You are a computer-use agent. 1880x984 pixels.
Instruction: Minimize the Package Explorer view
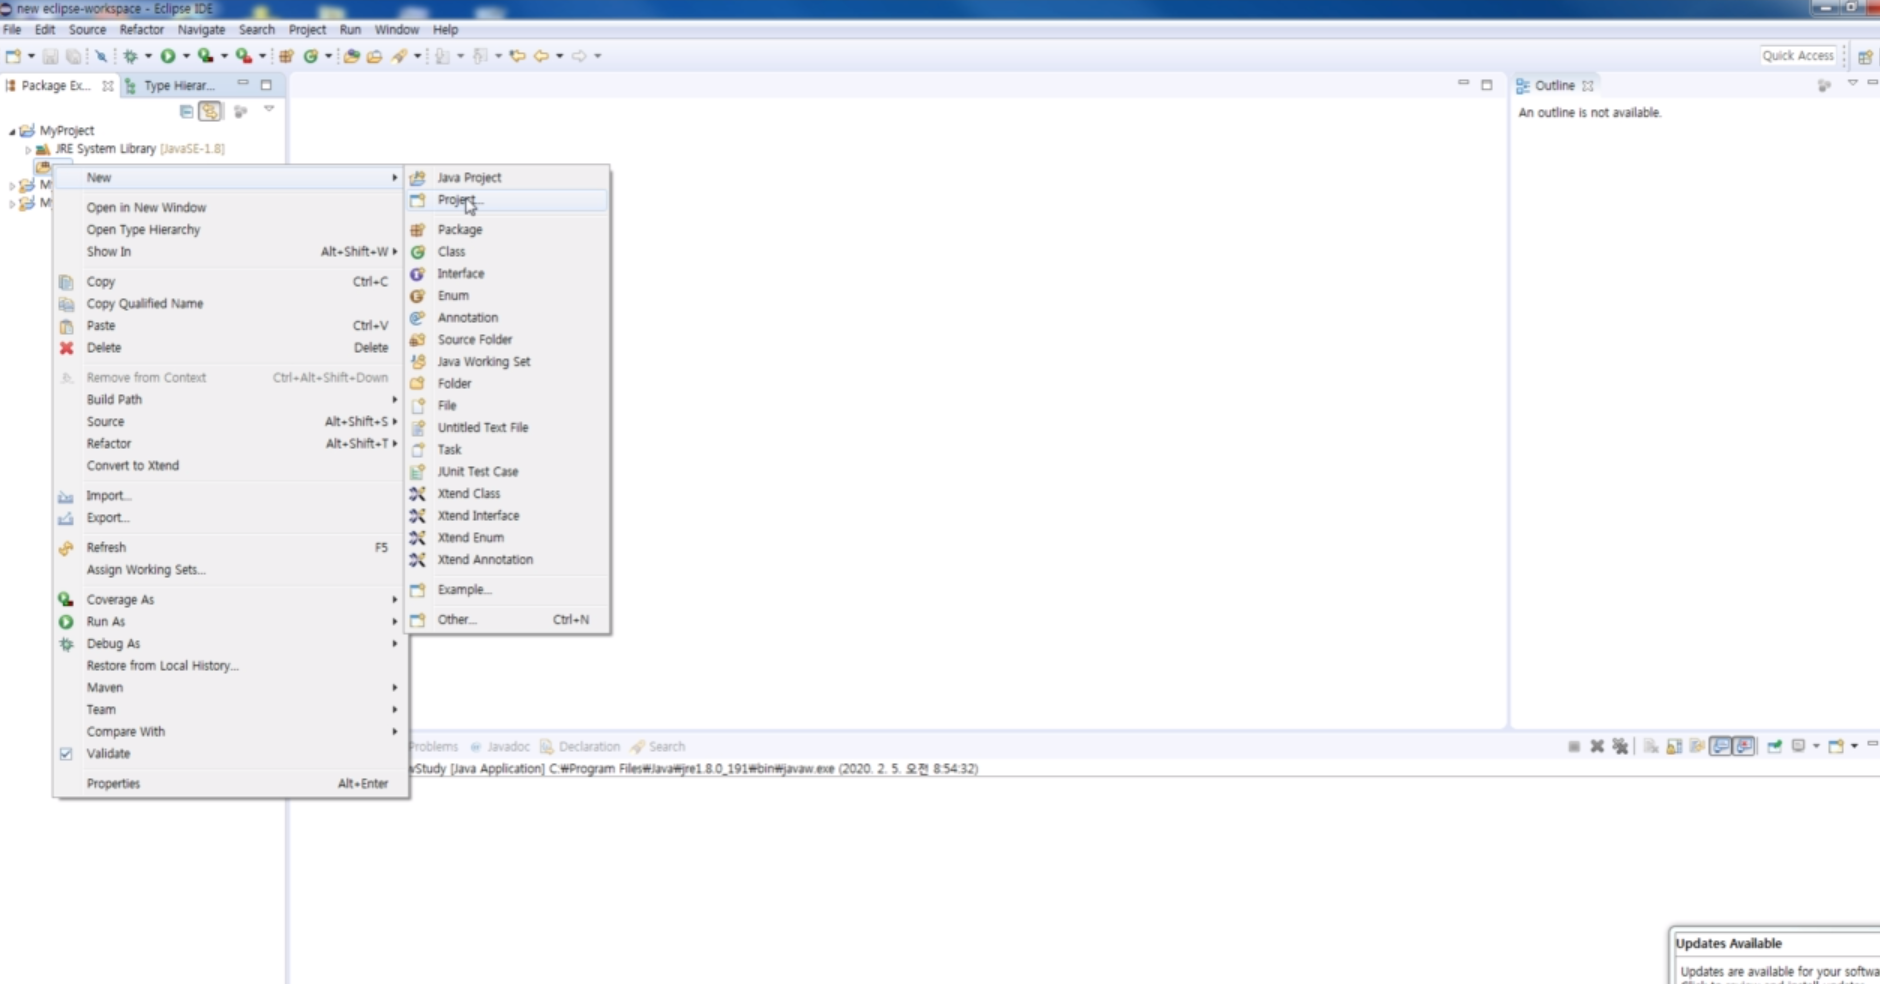243,84
